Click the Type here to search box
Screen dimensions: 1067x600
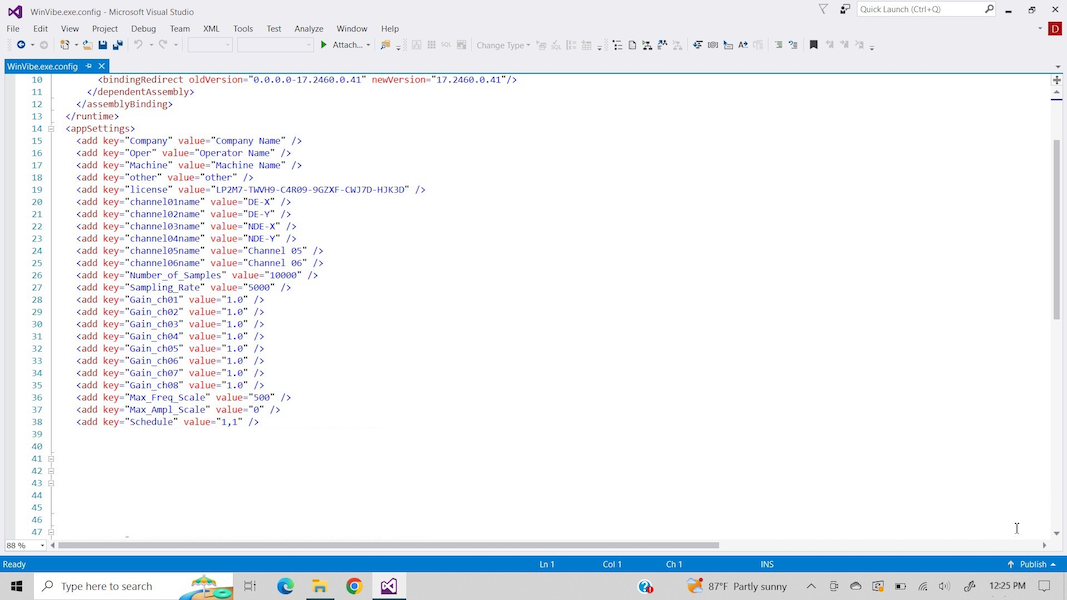tap(133, 586)
